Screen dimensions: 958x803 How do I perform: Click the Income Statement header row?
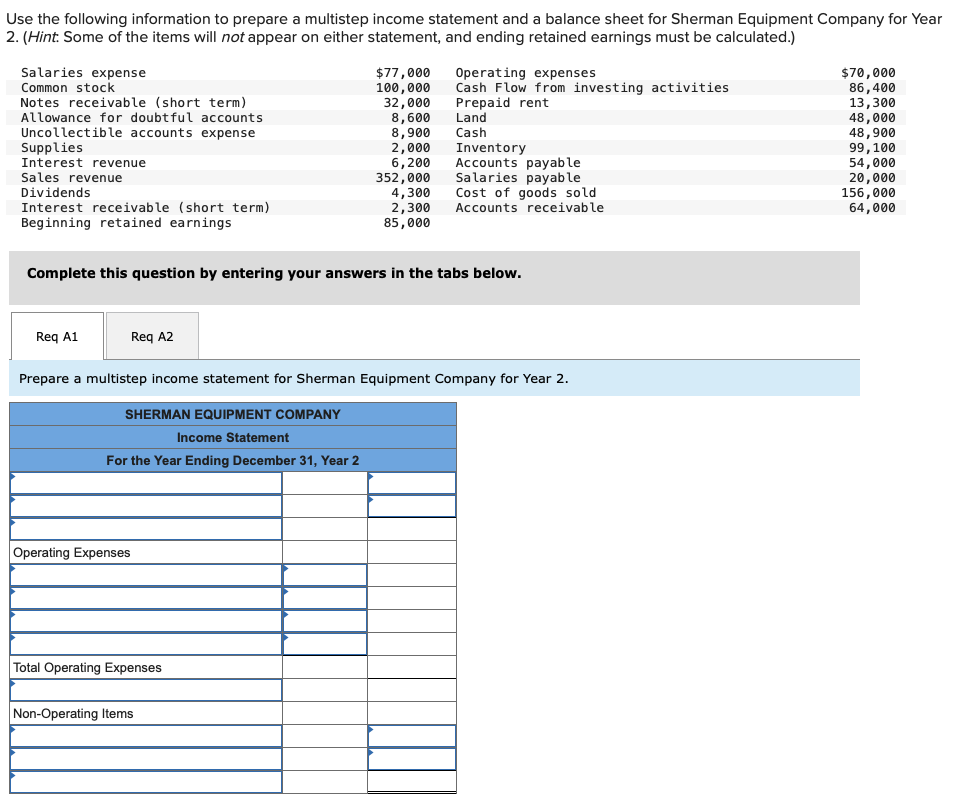tap(232, 437)
